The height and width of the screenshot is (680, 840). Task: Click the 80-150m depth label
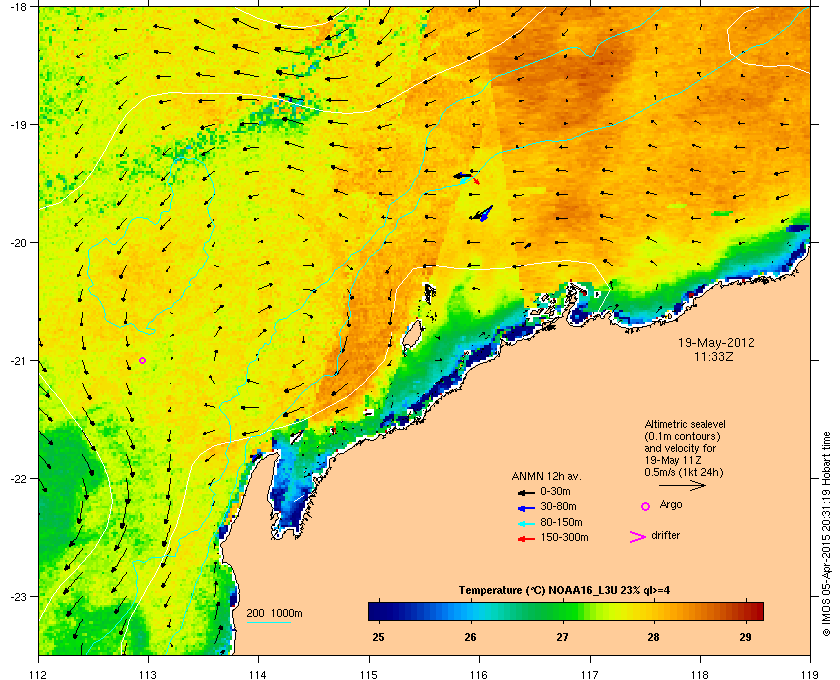[561, 522]
